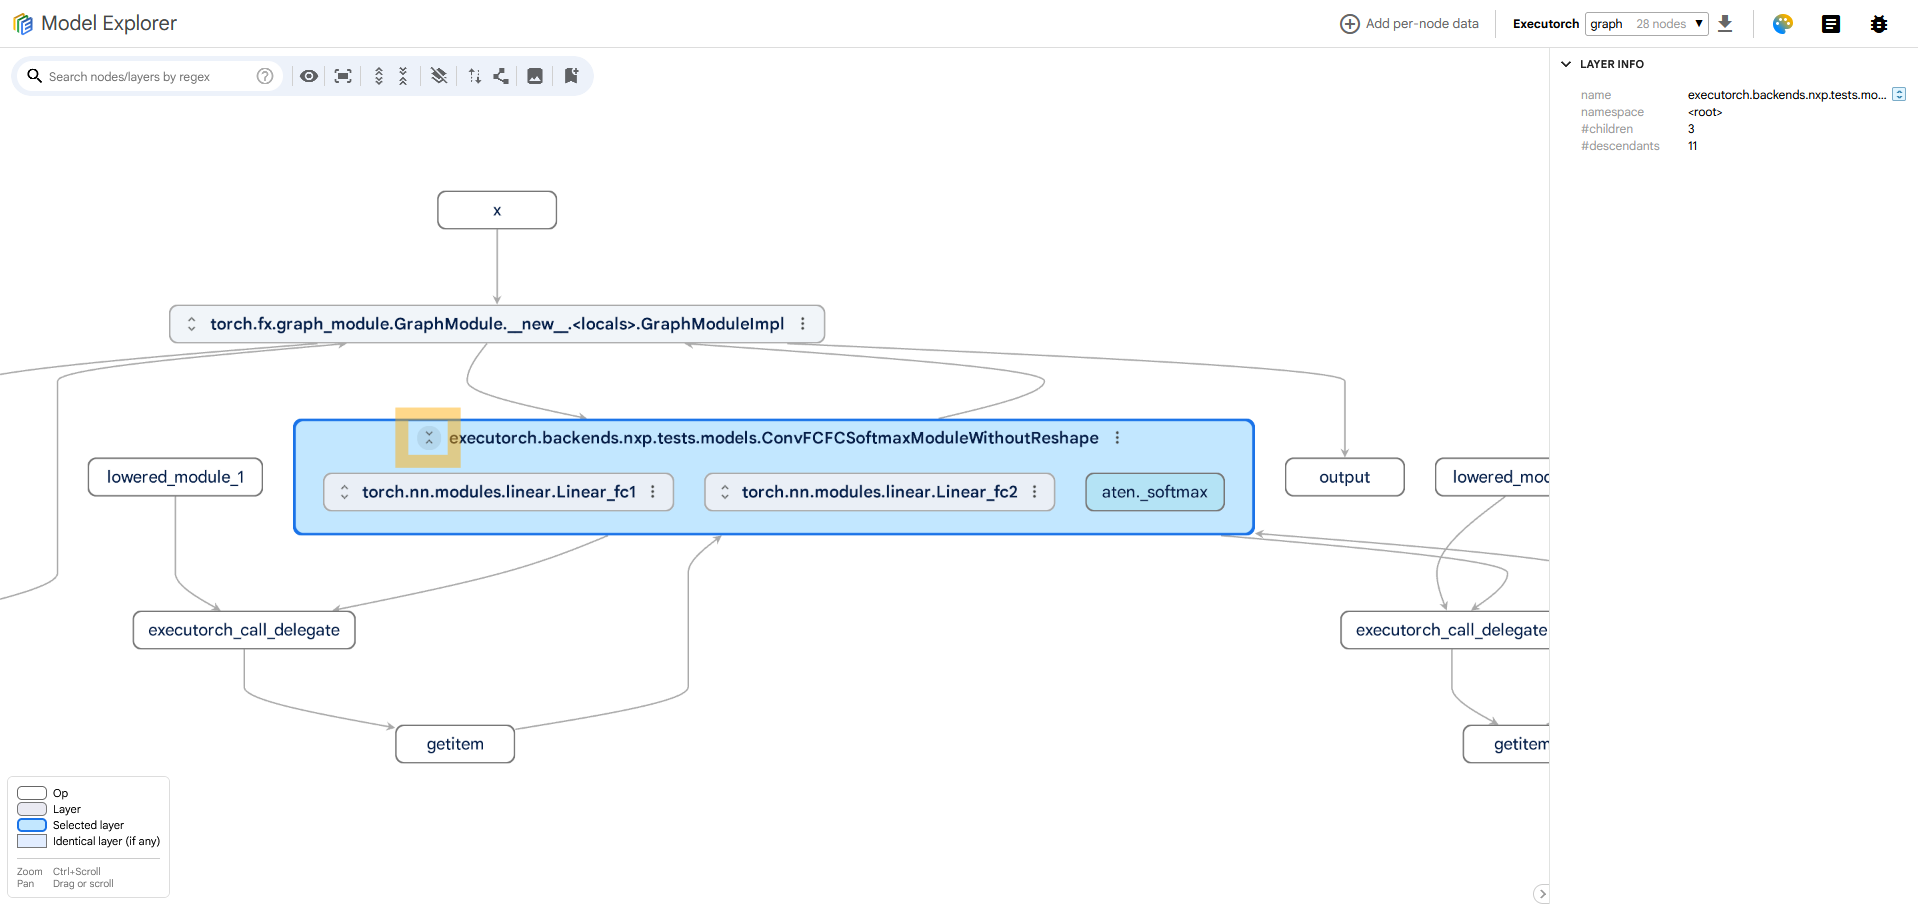
Task: Download graph as PNG image icon
Action: [x=535, y=76]
